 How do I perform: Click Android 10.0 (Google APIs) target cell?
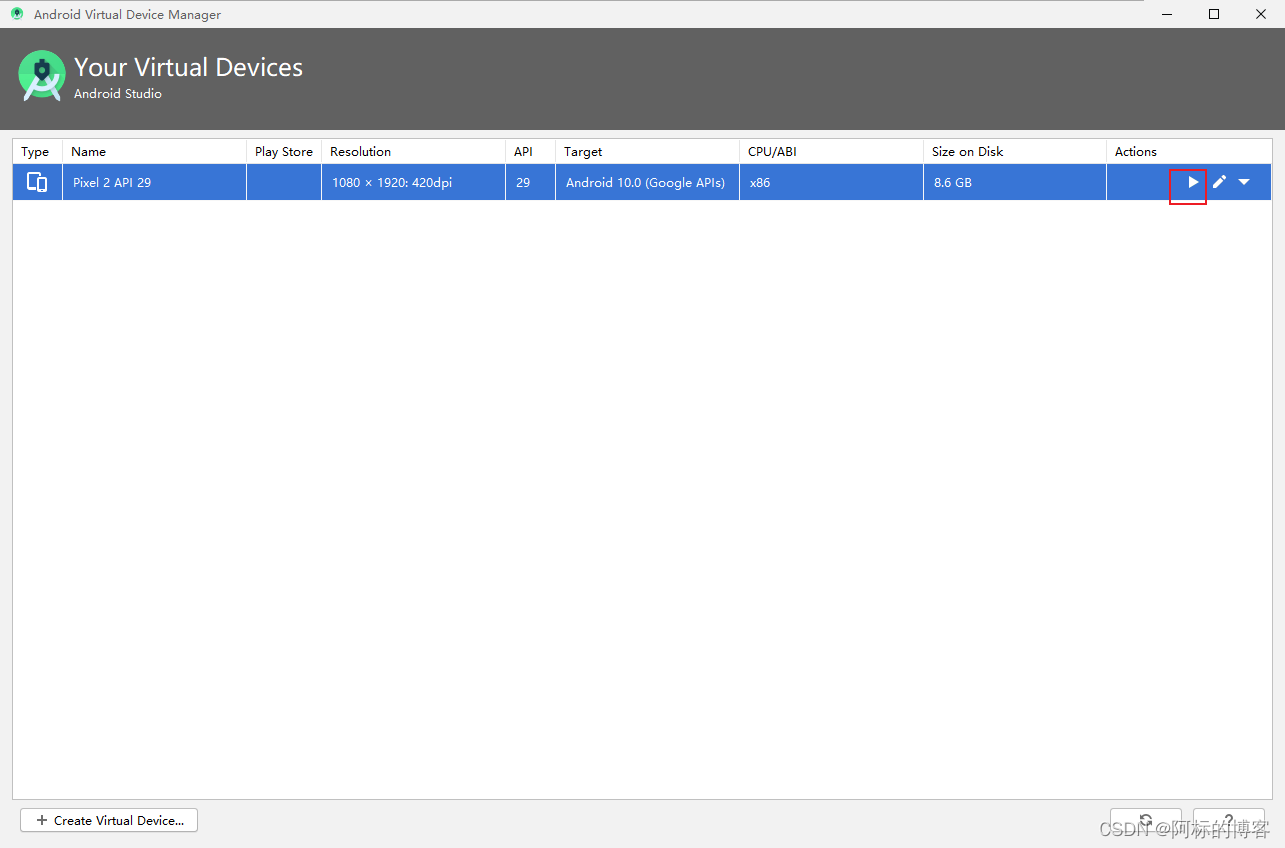(648, 182)
